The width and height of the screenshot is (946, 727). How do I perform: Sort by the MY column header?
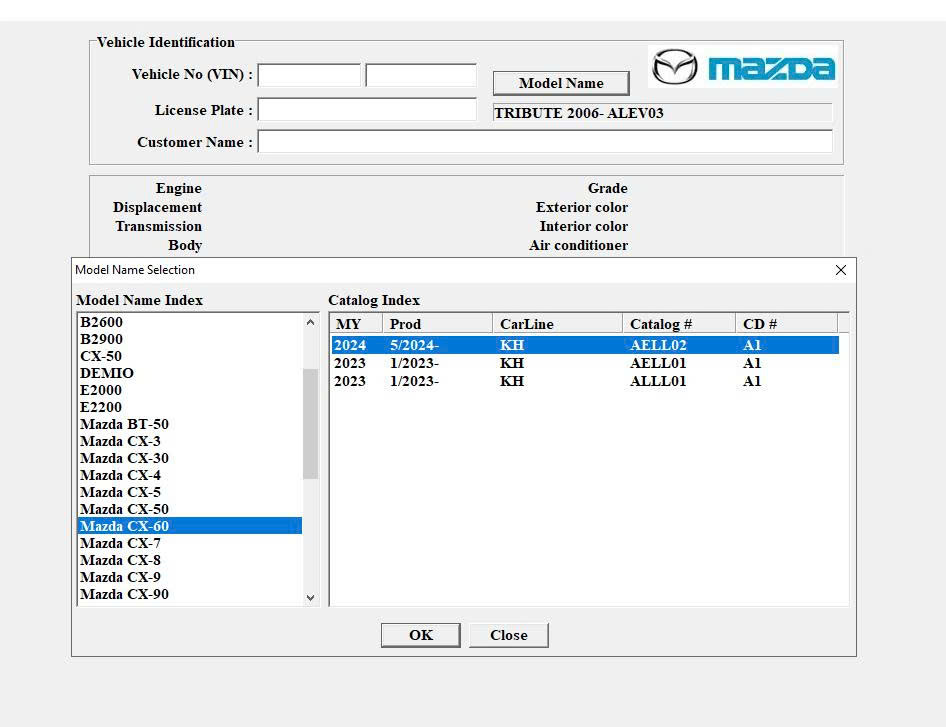356,324
